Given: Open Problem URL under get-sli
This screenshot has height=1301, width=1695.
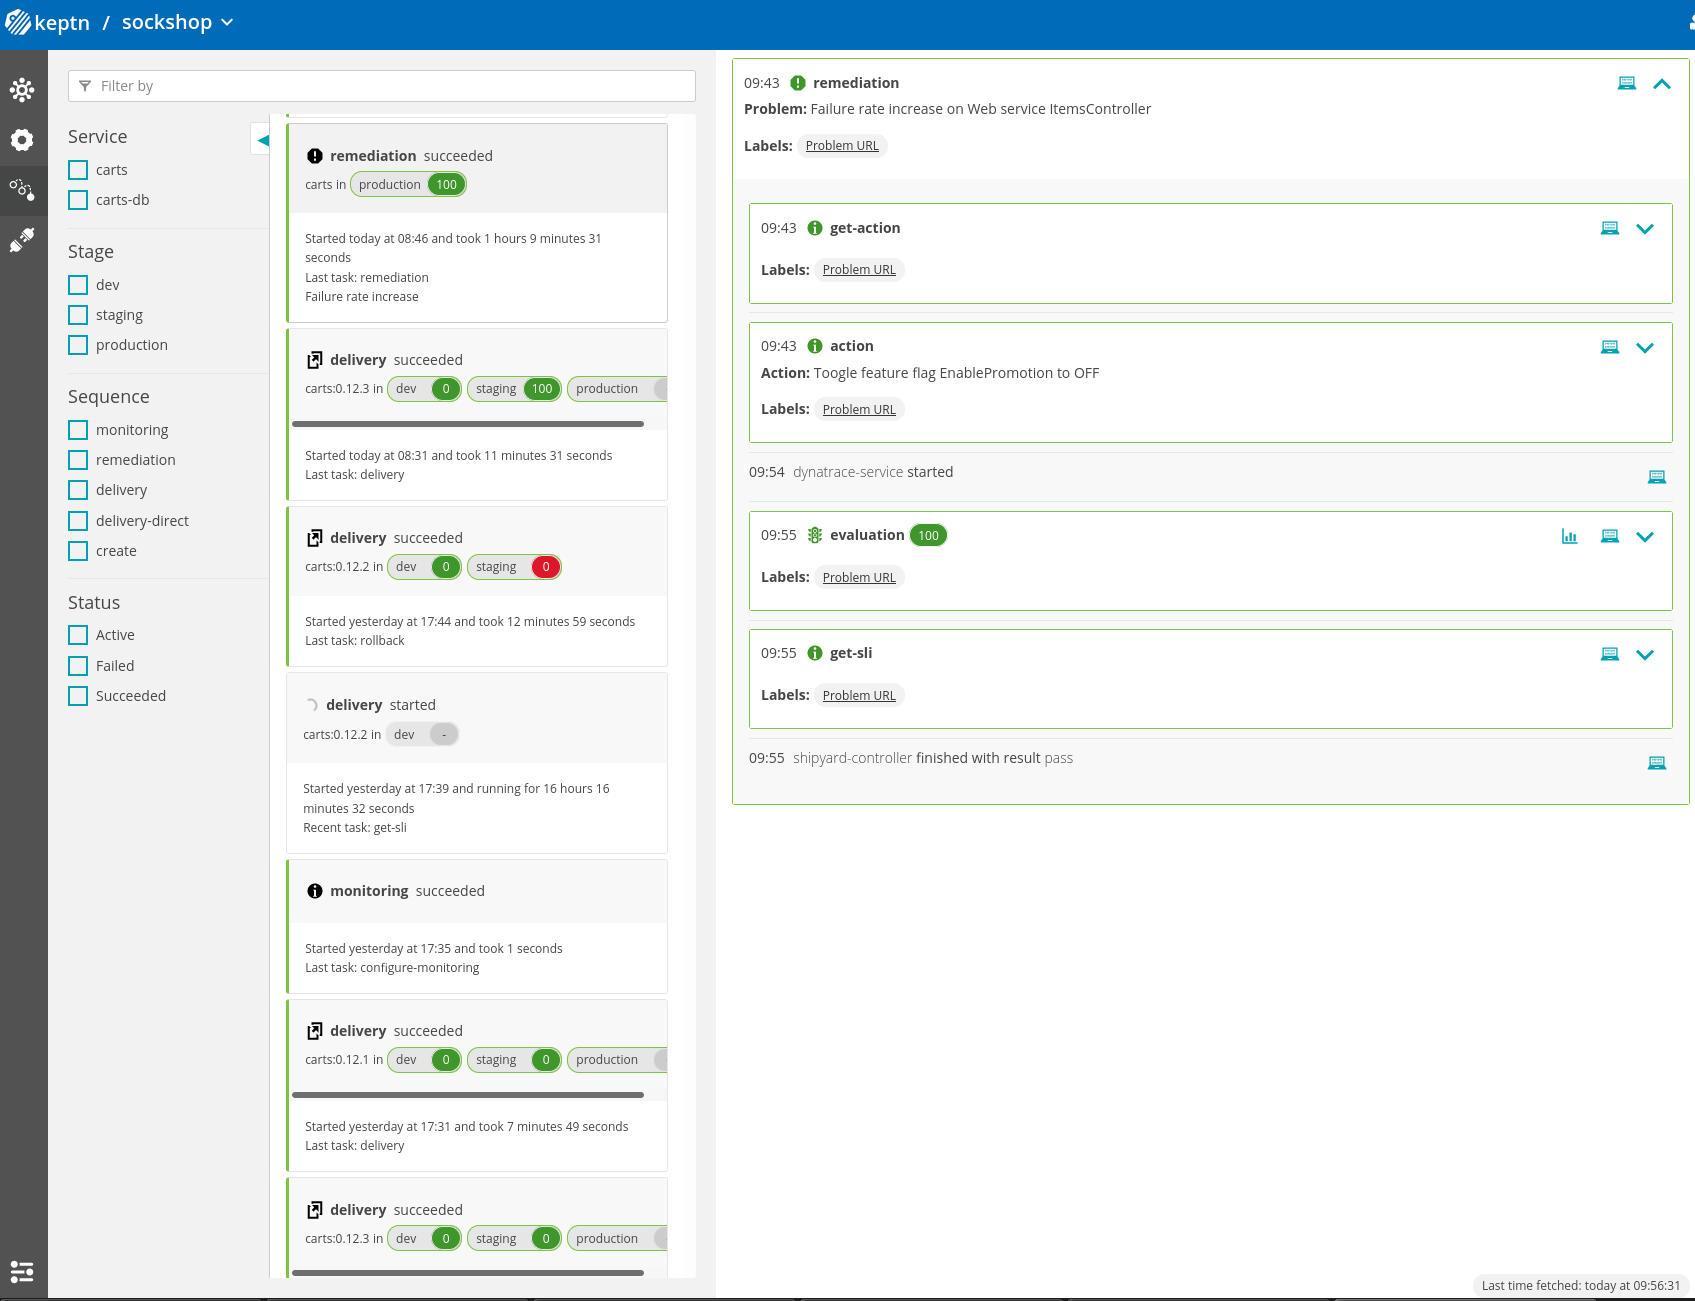Looking at the screenshot, I should pyautogui.click(x=859, y=696).
